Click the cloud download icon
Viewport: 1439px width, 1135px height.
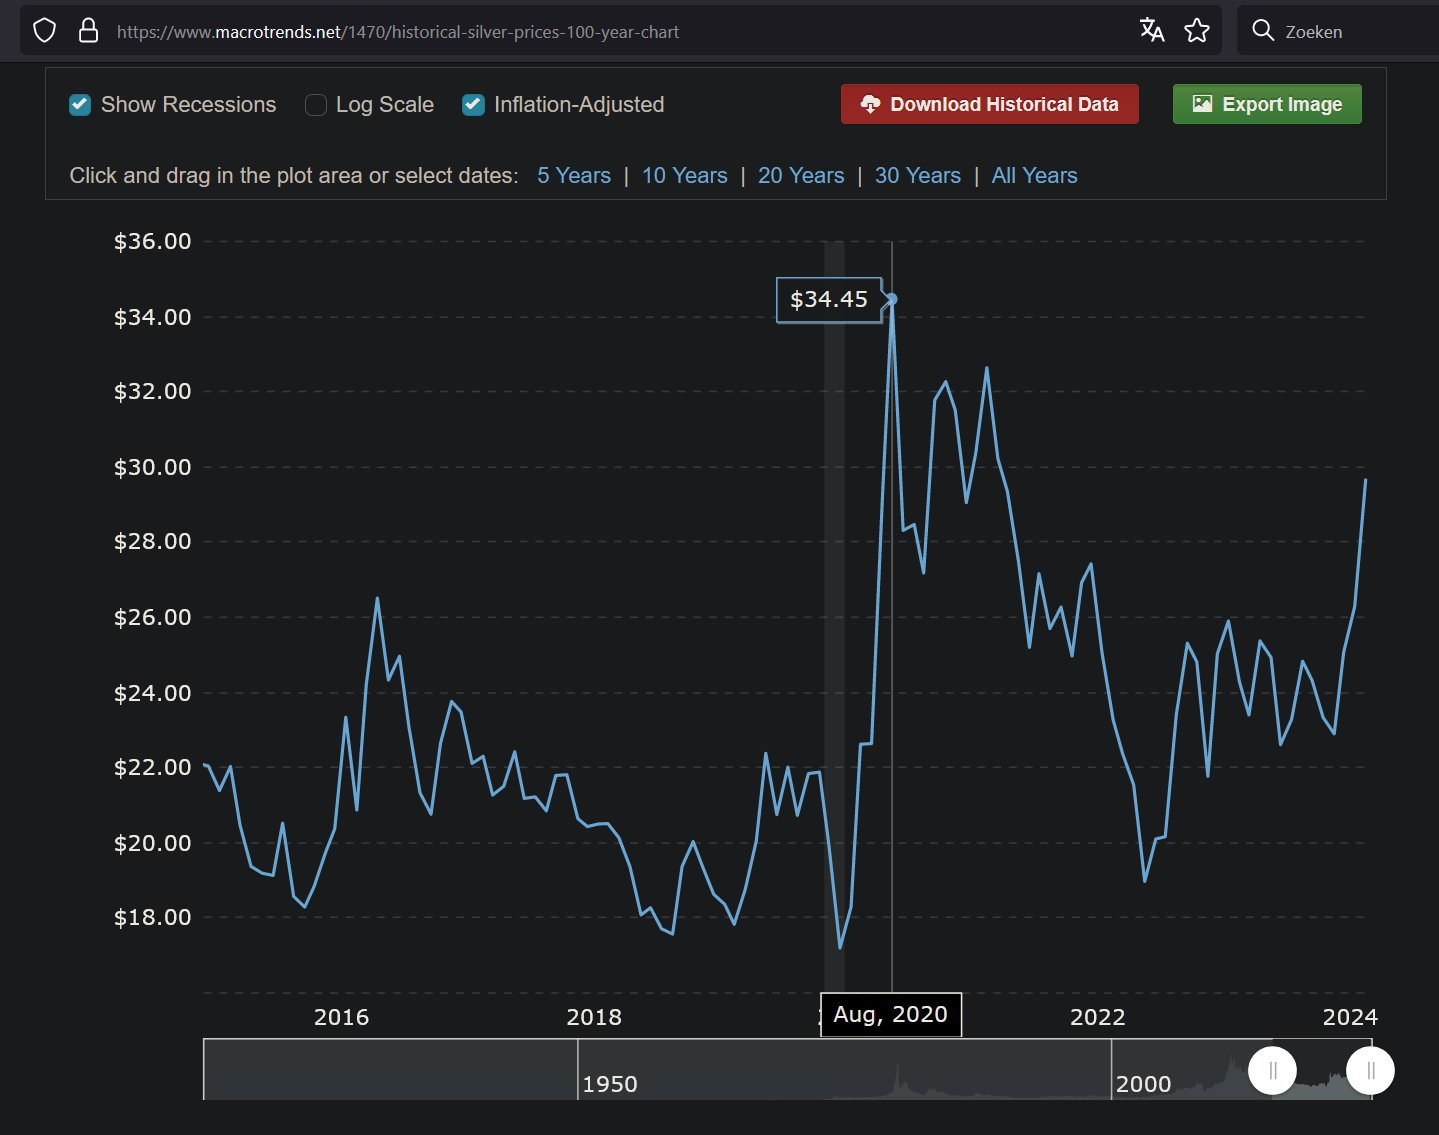870,105
